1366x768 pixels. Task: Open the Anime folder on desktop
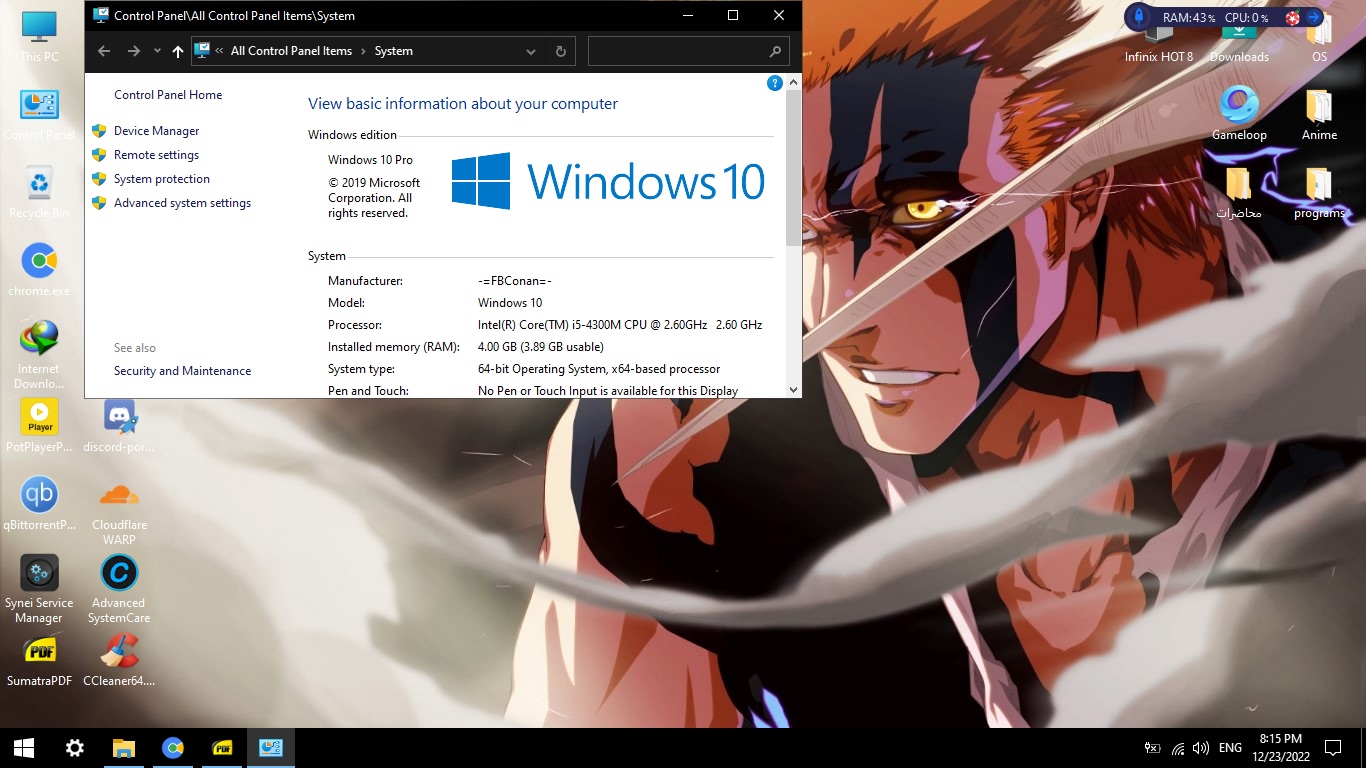[x=1319, y=113]
